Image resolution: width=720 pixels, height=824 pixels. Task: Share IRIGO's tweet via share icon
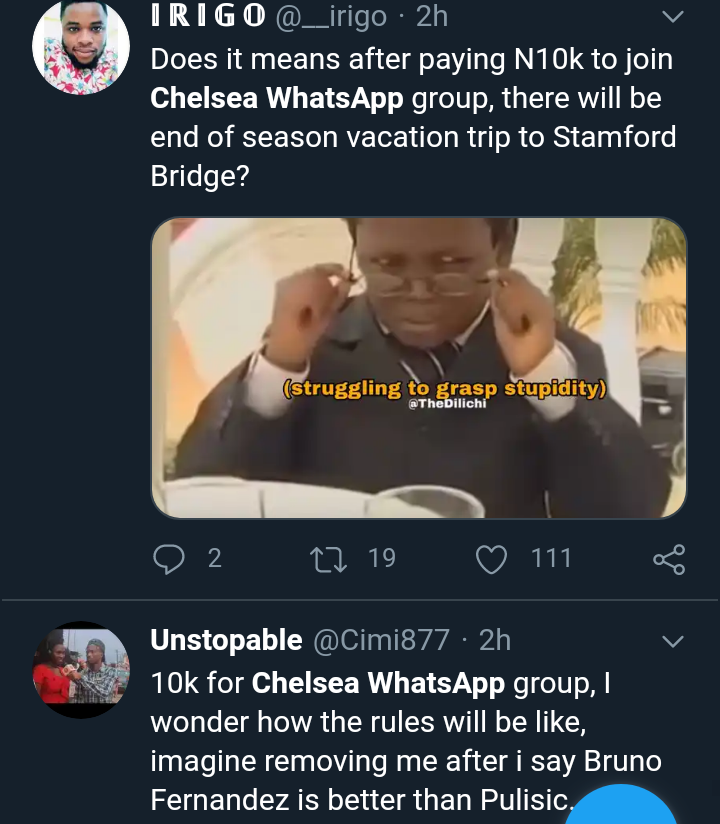coord(669,558)
